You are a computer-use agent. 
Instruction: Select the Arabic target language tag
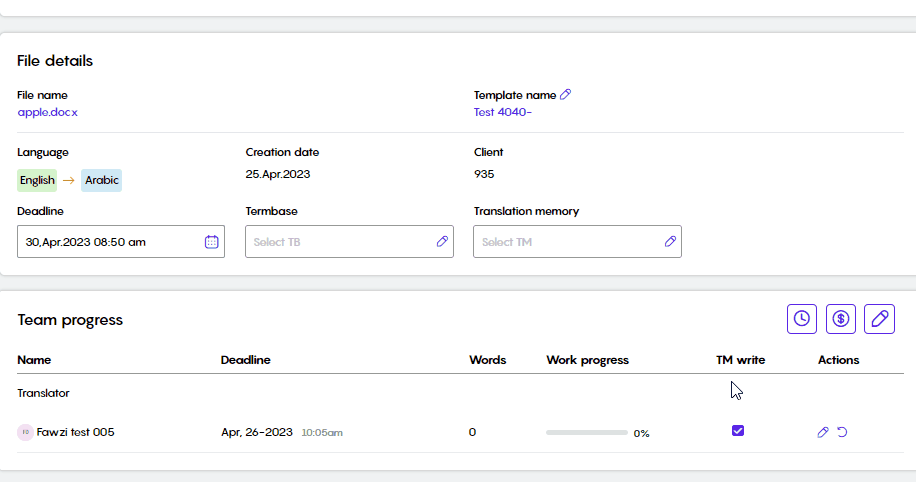102,180
